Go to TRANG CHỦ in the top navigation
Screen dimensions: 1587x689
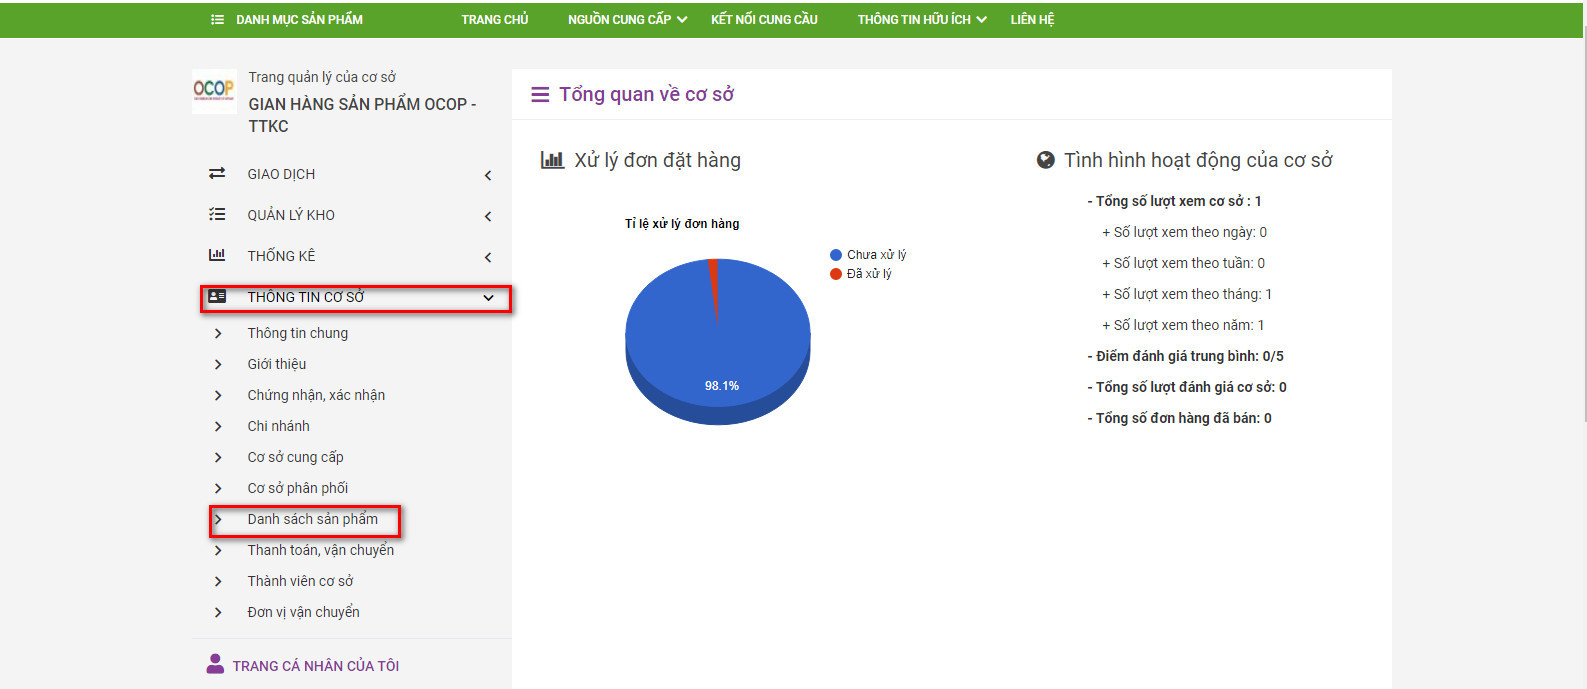495,19
